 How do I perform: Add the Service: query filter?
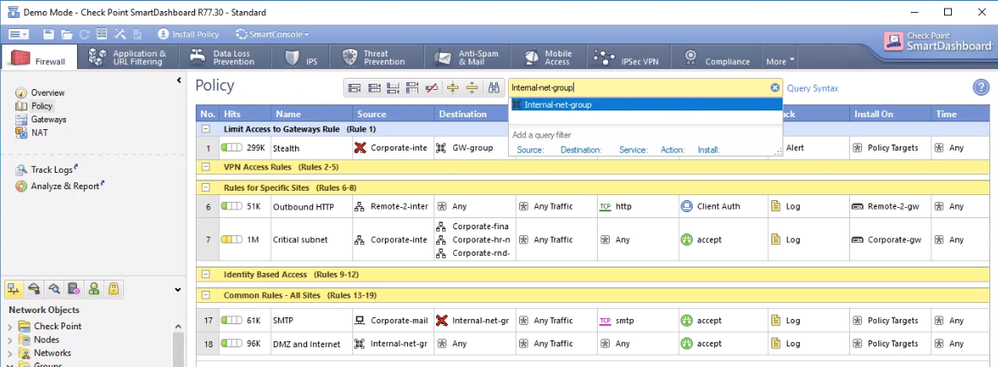point(633,150)
